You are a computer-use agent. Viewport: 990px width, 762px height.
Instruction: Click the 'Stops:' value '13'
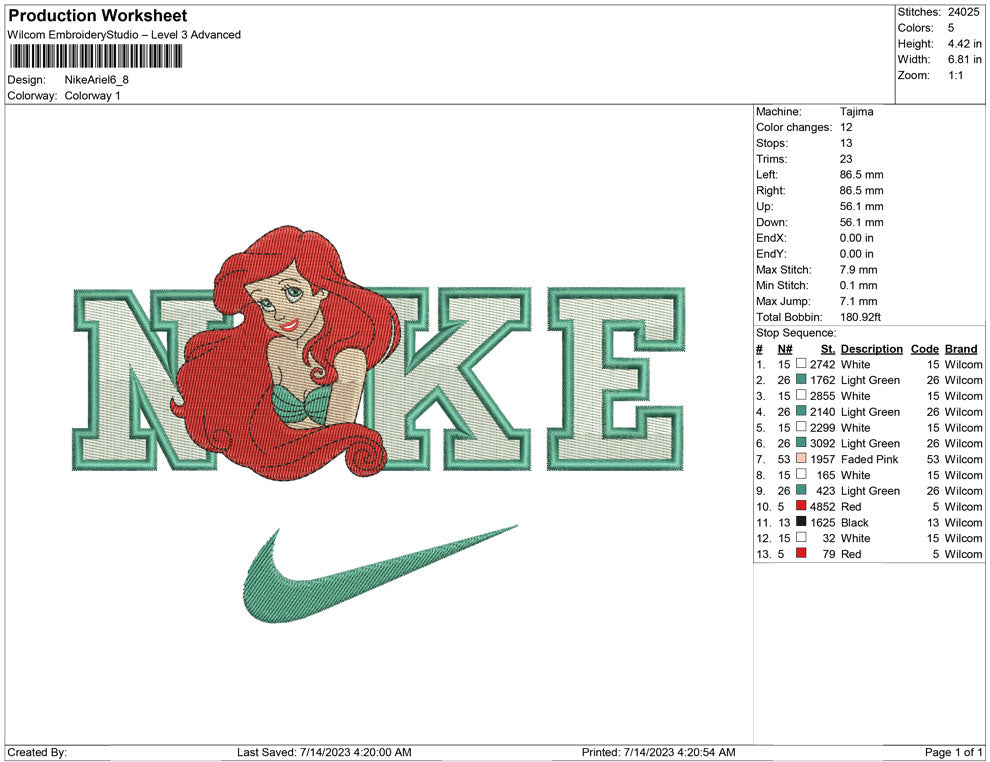[846, 143]
